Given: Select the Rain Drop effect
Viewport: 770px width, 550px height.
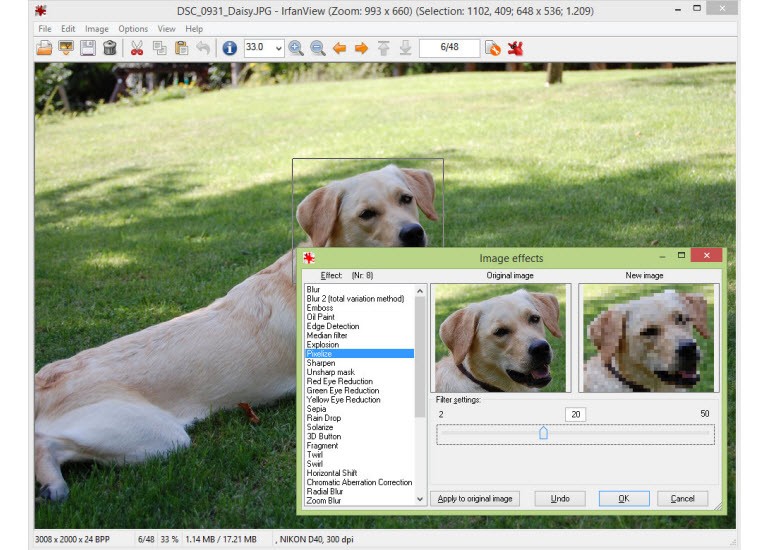Looking at the screenshot, I should (x=324, y=418).
